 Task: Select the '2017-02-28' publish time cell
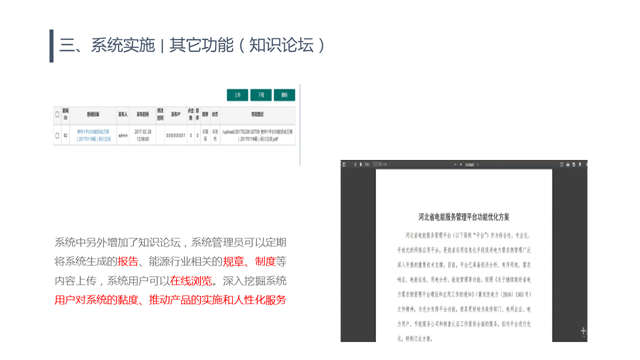[143, 135]
